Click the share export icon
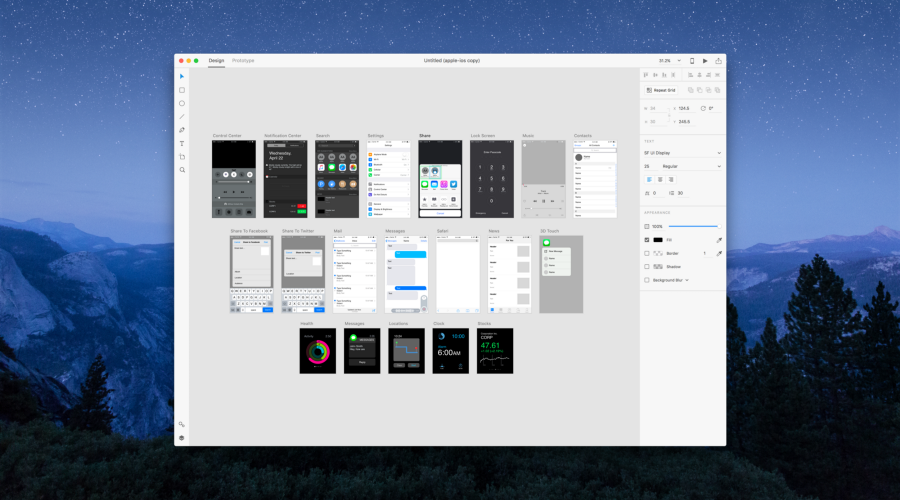This screenshot has height=500, width=900. 718,61
